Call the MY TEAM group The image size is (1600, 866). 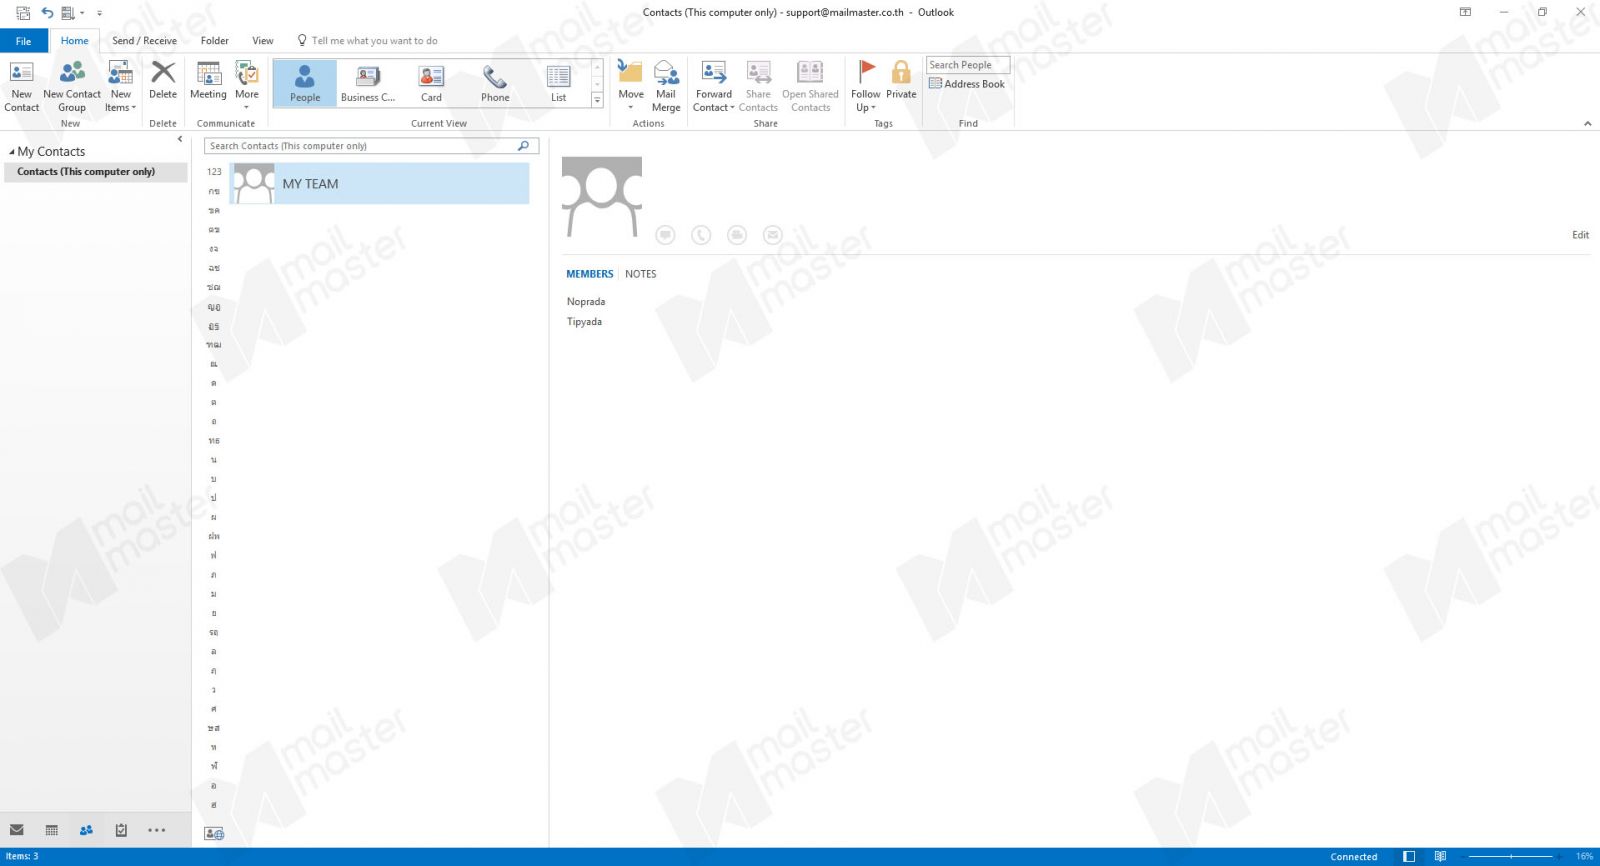701,235
